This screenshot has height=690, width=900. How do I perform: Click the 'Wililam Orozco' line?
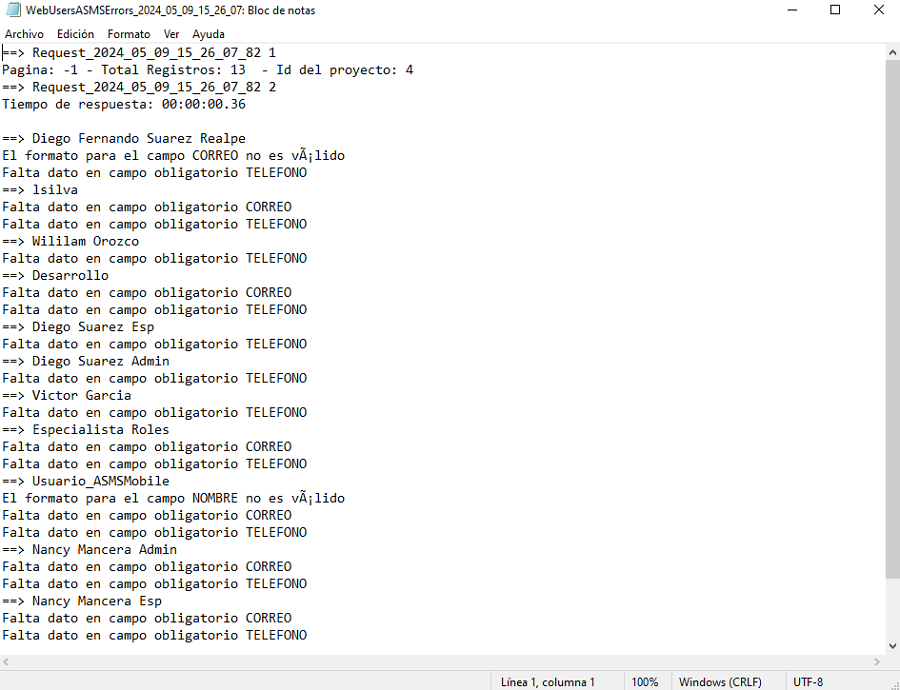[71, 241]
